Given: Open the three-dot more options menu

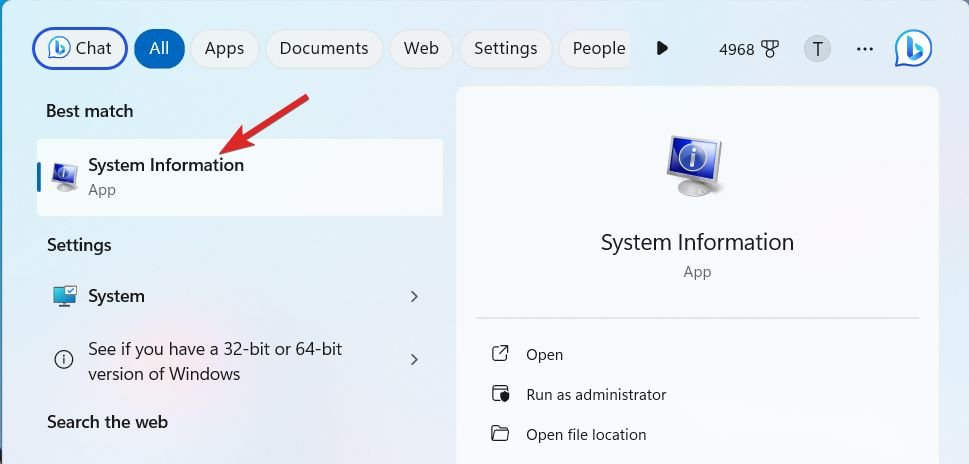Looking at the screenshot, I should click(865, 48).
